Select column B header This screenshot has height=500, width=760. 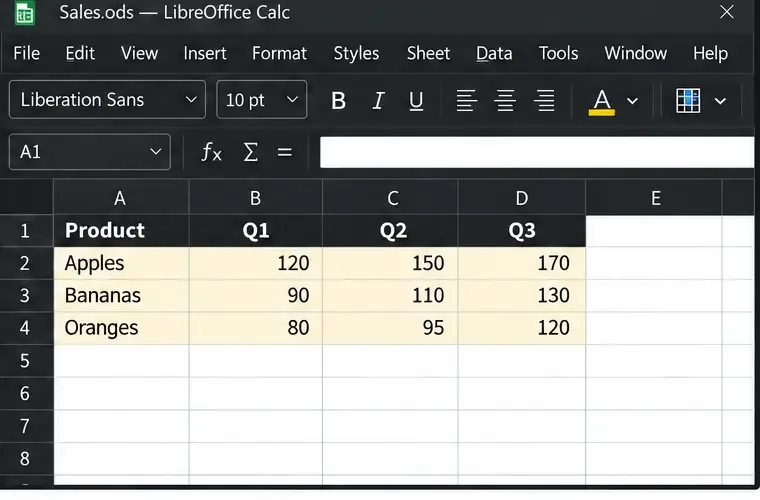pyautogui.click(x=255, y=197)
